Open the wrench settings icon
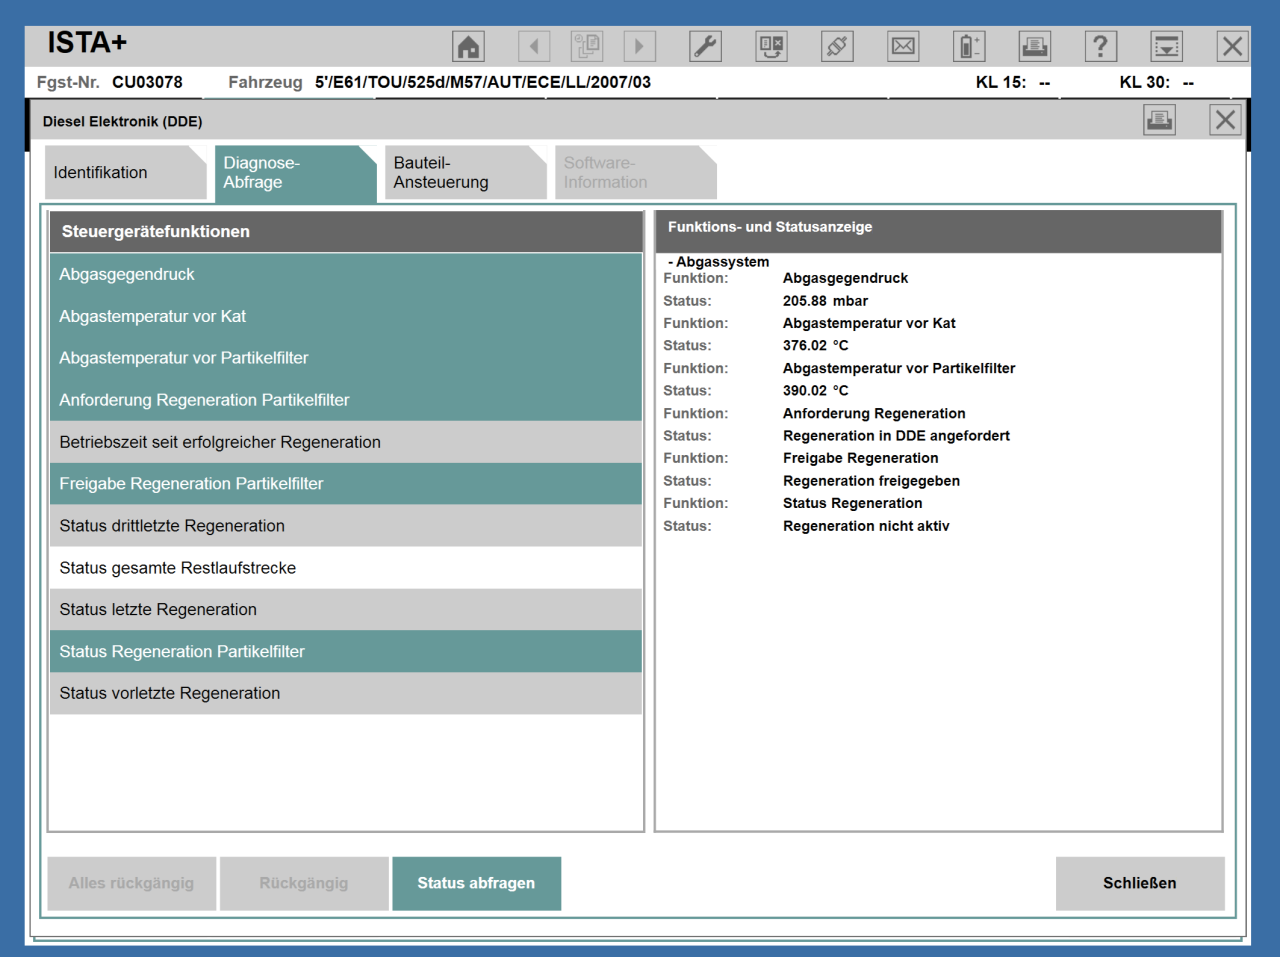Image resolution: width=1280 pixels, height=957 pixels. point(706,46)
